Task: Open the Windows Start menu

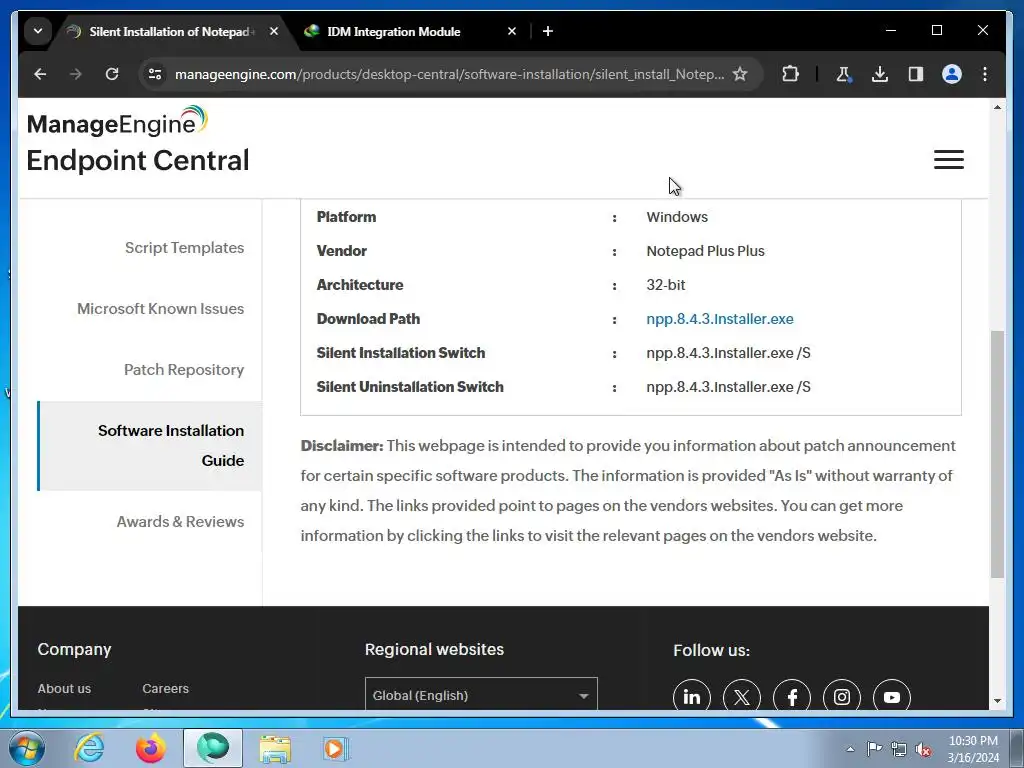Action: coord(26,748)
